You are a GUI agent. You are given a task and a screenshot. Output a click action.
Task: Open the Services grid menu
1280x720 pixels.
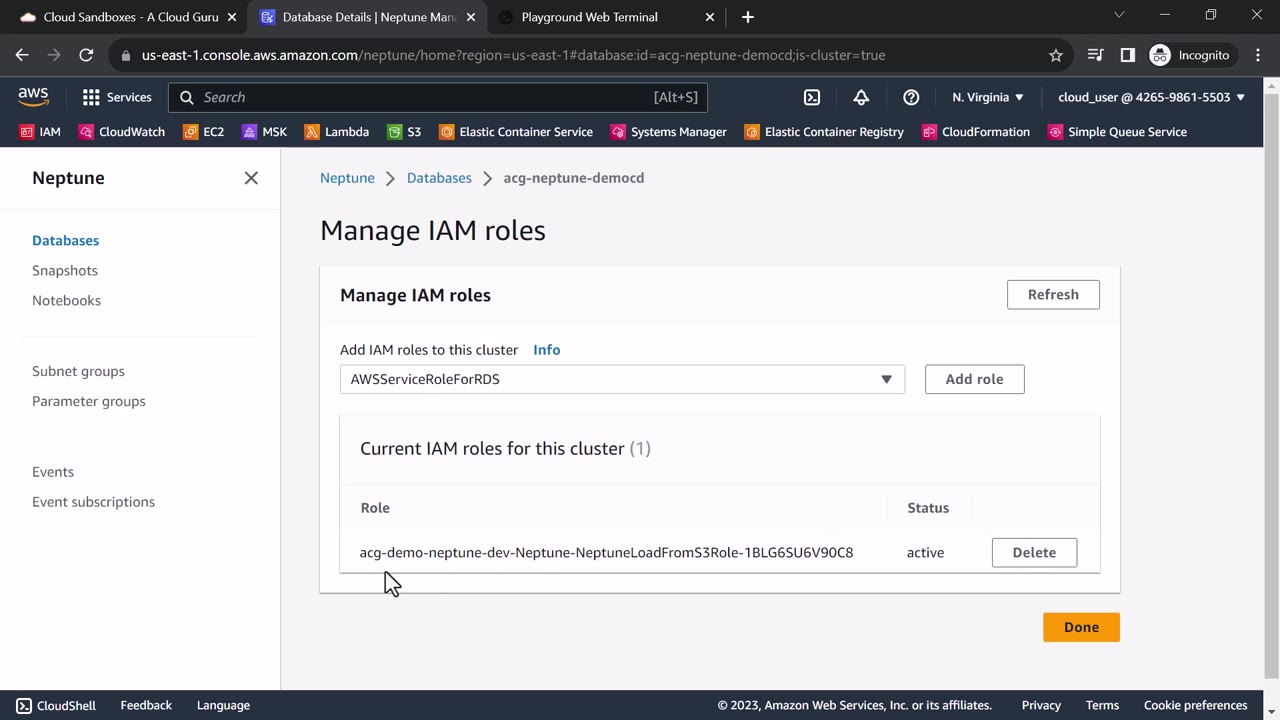[x=116, y=97]
